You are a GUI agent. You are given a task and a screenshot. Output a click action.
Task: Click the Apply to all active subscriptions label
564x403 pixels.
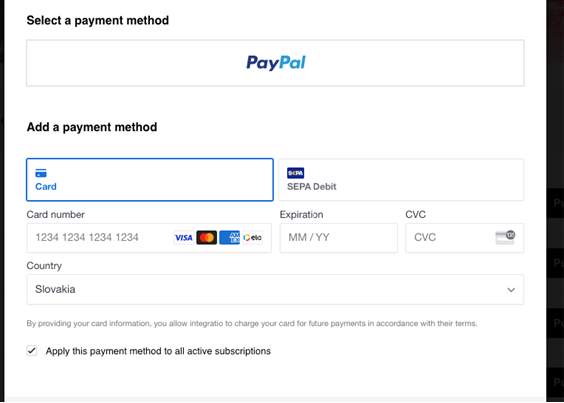158,351
